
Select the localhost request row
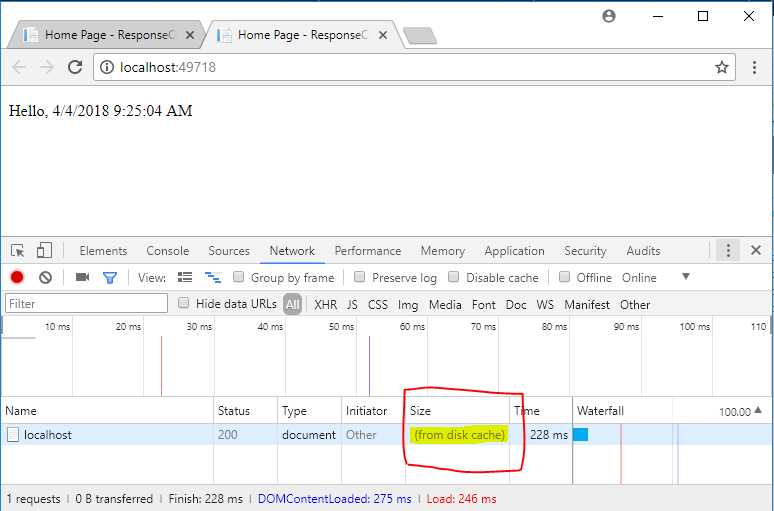[385, 434]
